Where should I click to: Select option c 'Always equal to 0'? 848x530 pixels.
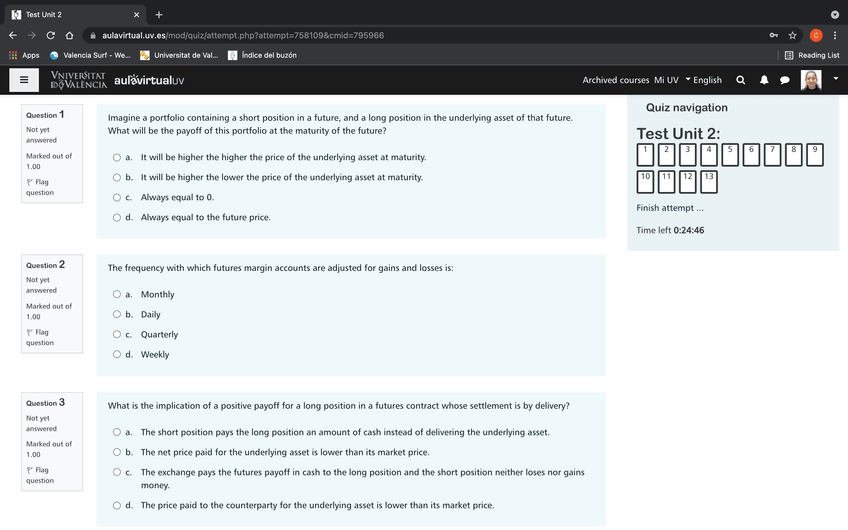(117, 197)
